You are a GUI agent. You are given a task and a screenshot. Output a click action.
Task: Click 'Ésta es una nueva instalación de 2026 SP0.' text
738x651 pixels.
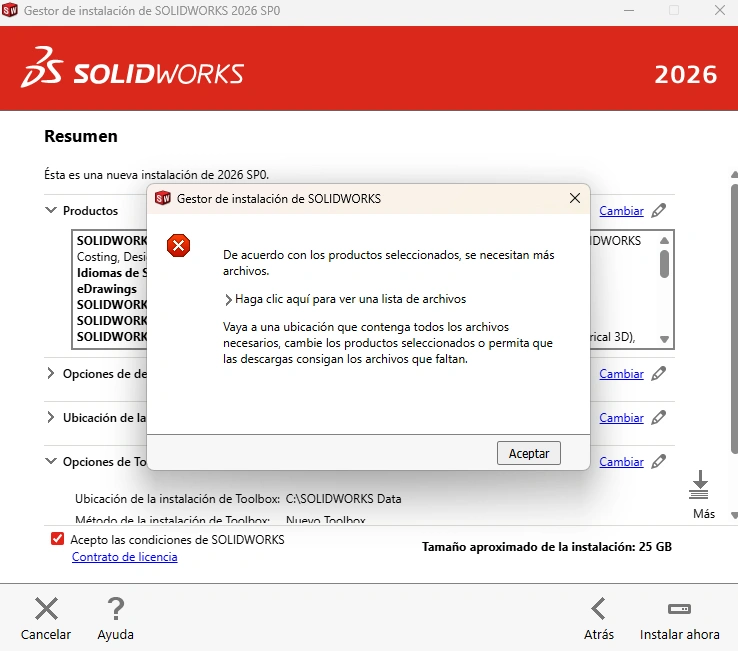(x=156, y=175)
